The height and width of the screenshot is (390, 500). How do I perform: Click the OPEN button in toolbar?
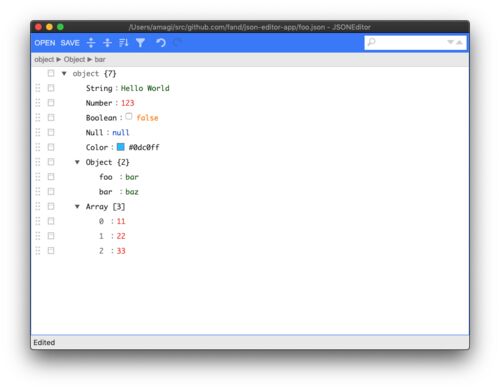pos(45,43)
